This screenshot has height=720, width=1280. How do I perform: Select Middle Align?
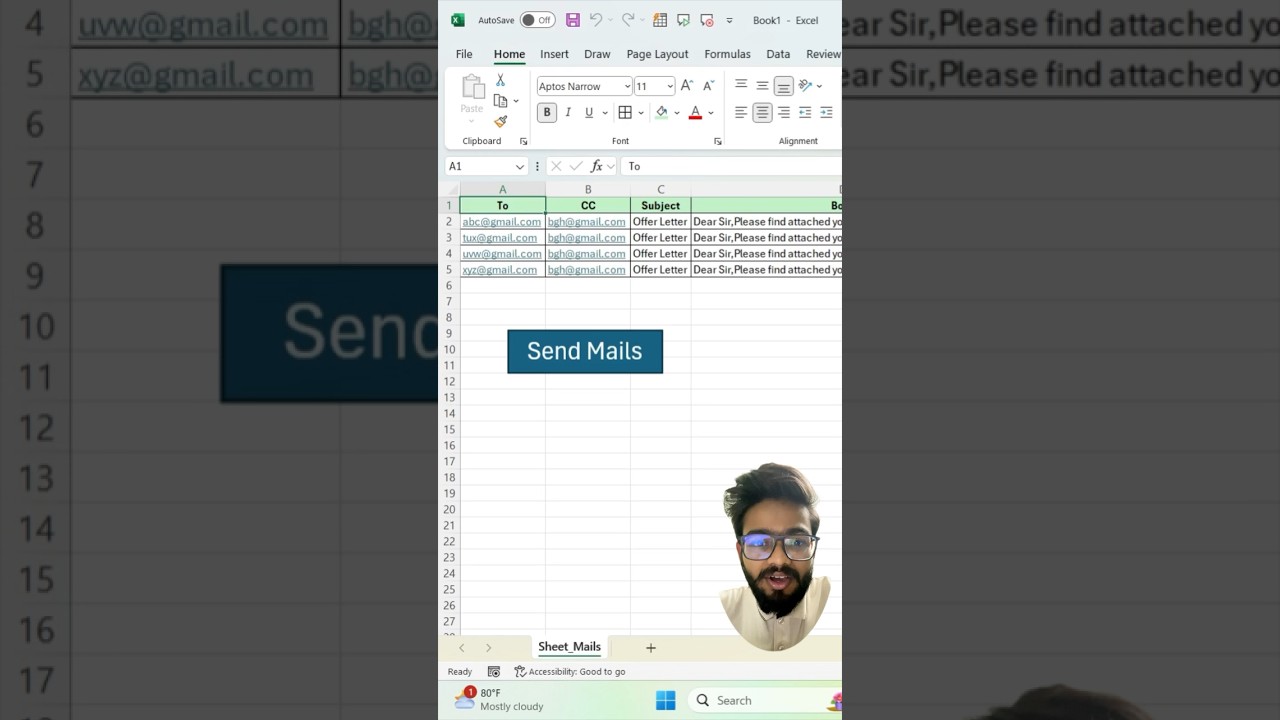coord(762,86)
